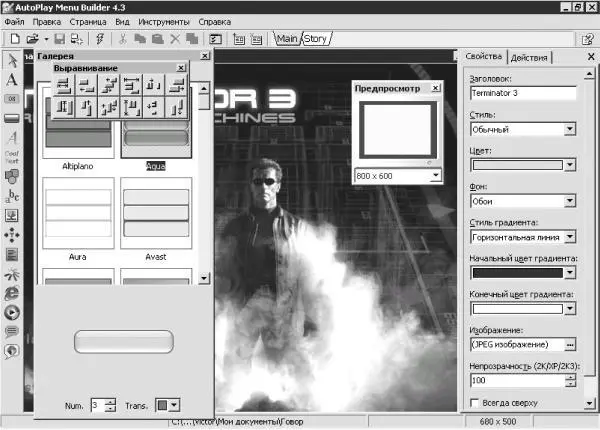This screenshot has height=430, width=600.
Task: Select the text 'A' tool
Action: coord(11,80)
